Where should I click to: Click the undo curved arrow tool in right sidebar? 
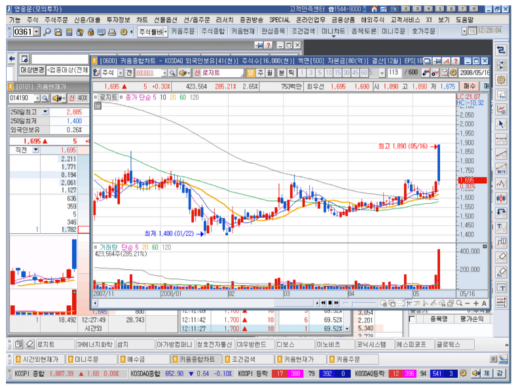coord(501,213)
